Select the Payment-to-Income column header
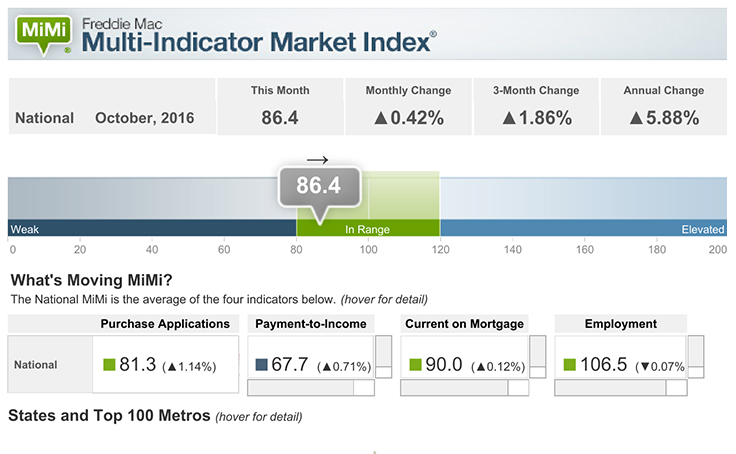Image resolution: width=736 pixels, height=454 pixels. 310,324
